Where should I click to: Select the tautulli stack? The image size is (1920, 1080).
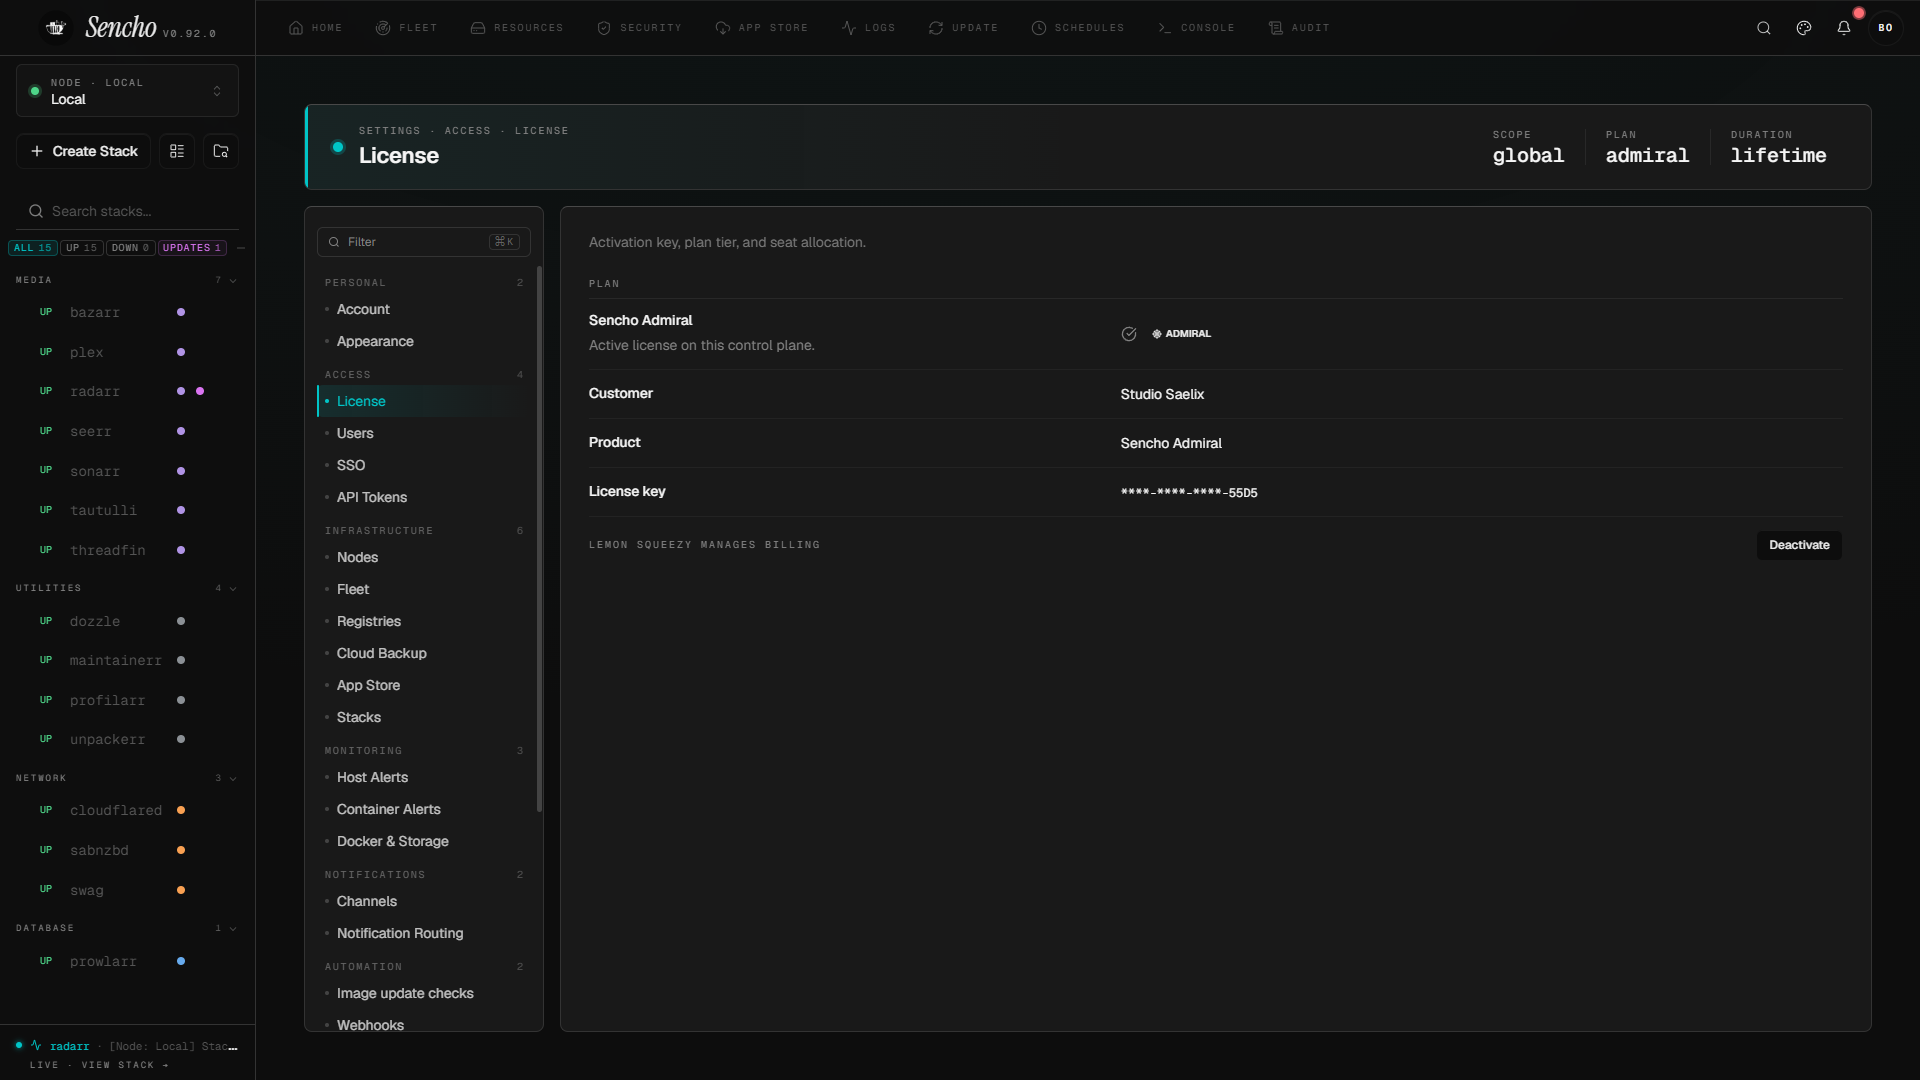coord(127,510)
